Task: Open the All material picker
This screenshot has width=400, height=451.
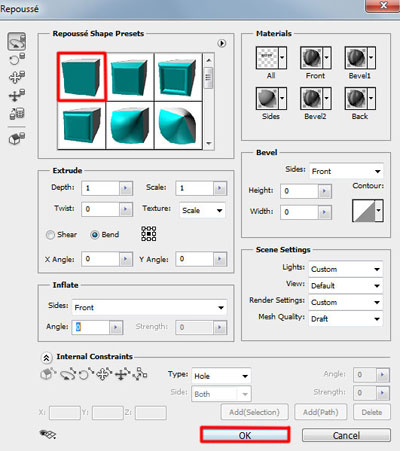Action: coord(271,58)
